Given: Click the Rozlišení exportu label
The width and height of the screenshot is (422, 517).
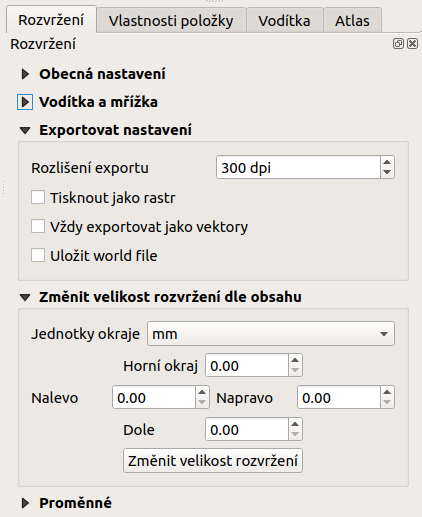Looking at the screenshot, I should click(x=90, y=168).
